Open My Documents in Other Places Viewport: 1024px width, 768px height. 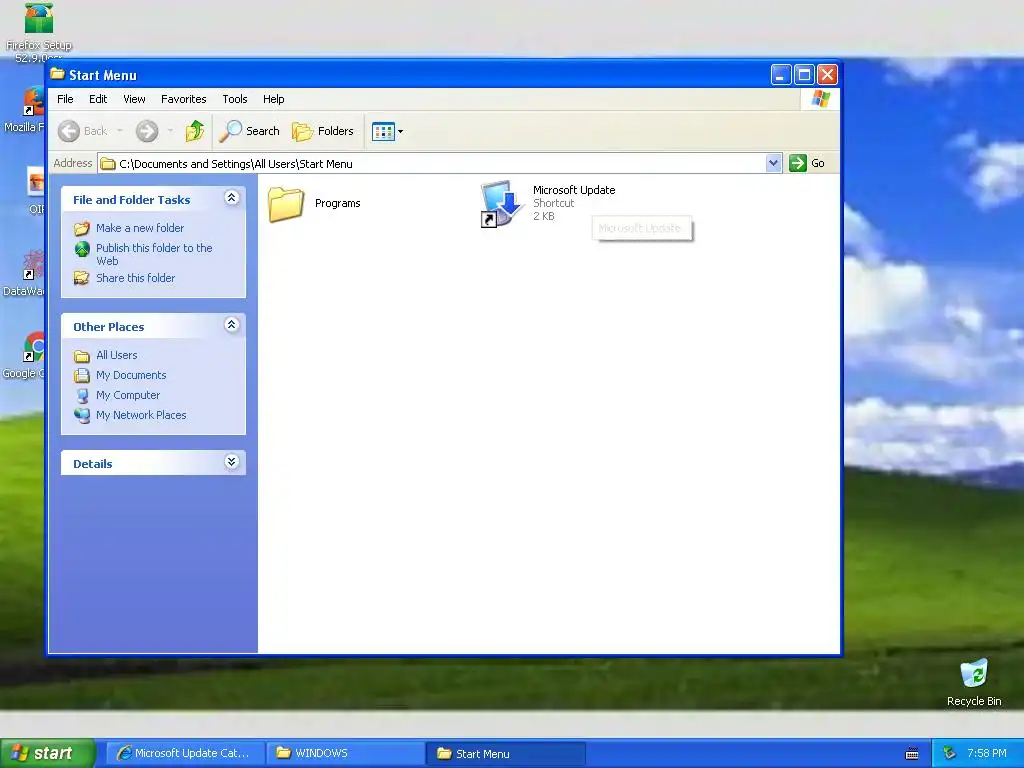click(131, 376)
